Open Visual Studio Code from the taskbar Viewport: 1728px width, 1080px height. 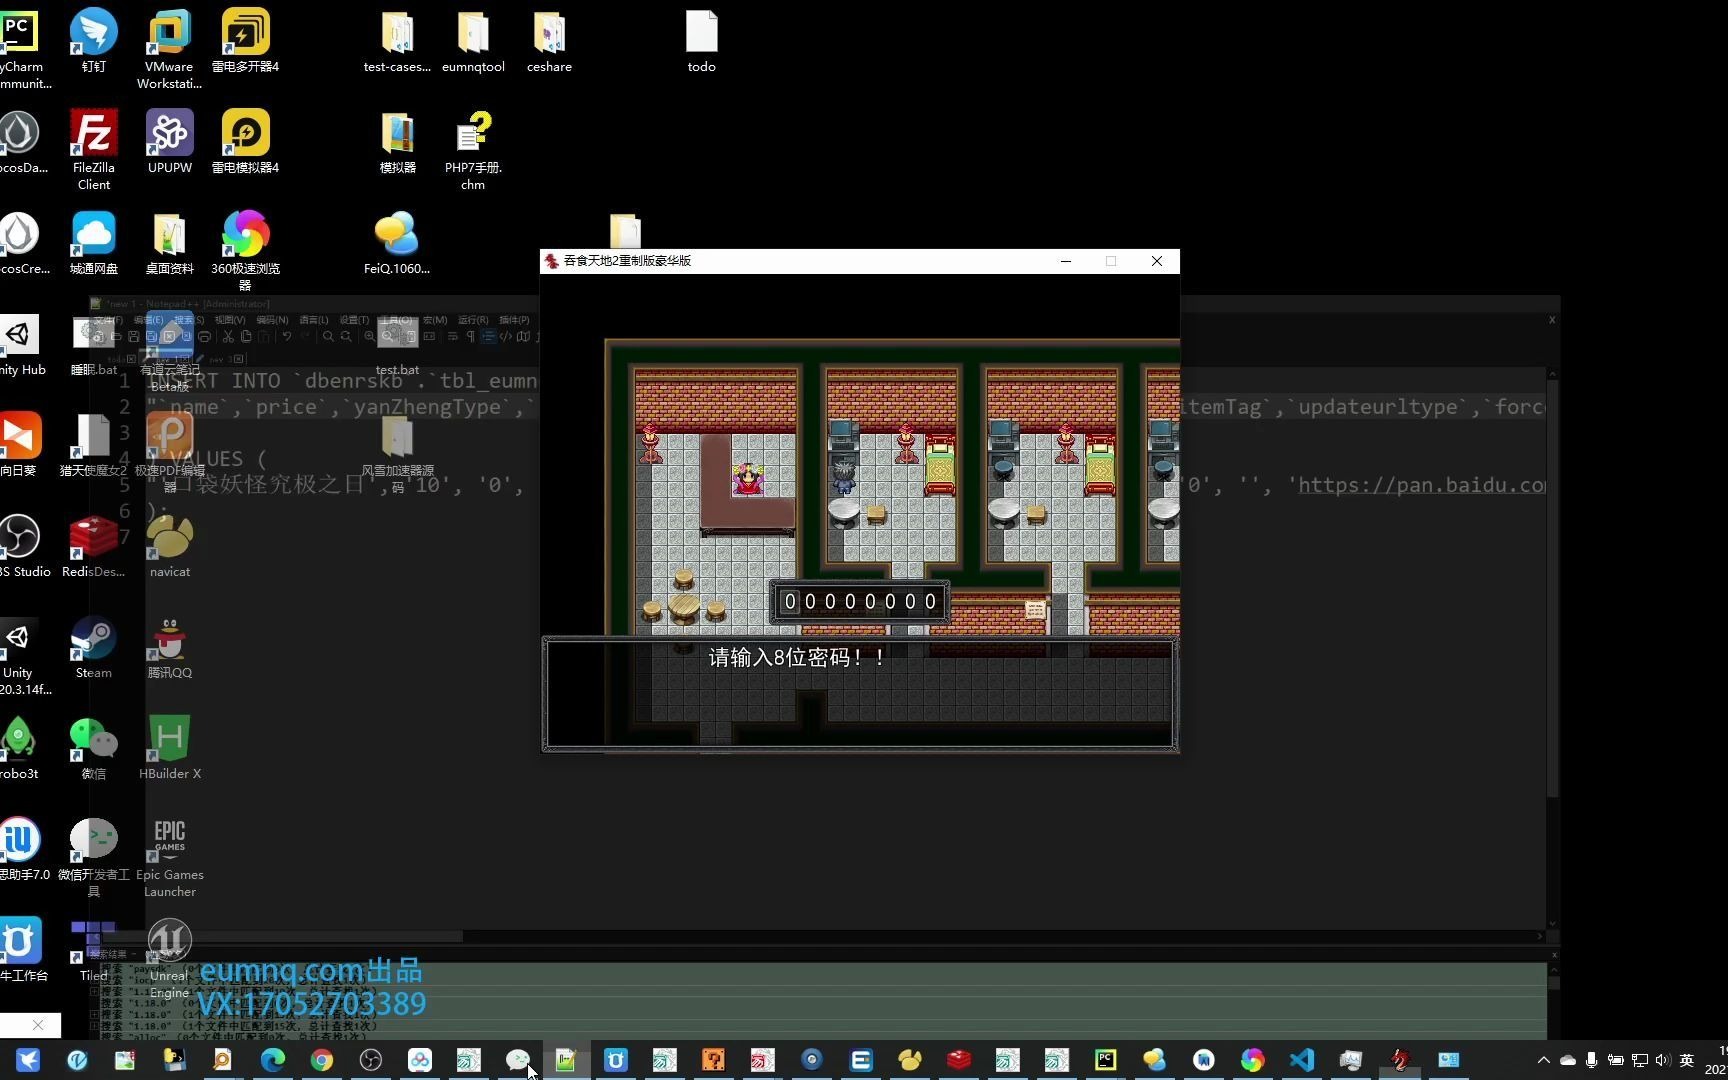pos(1301,1060)
